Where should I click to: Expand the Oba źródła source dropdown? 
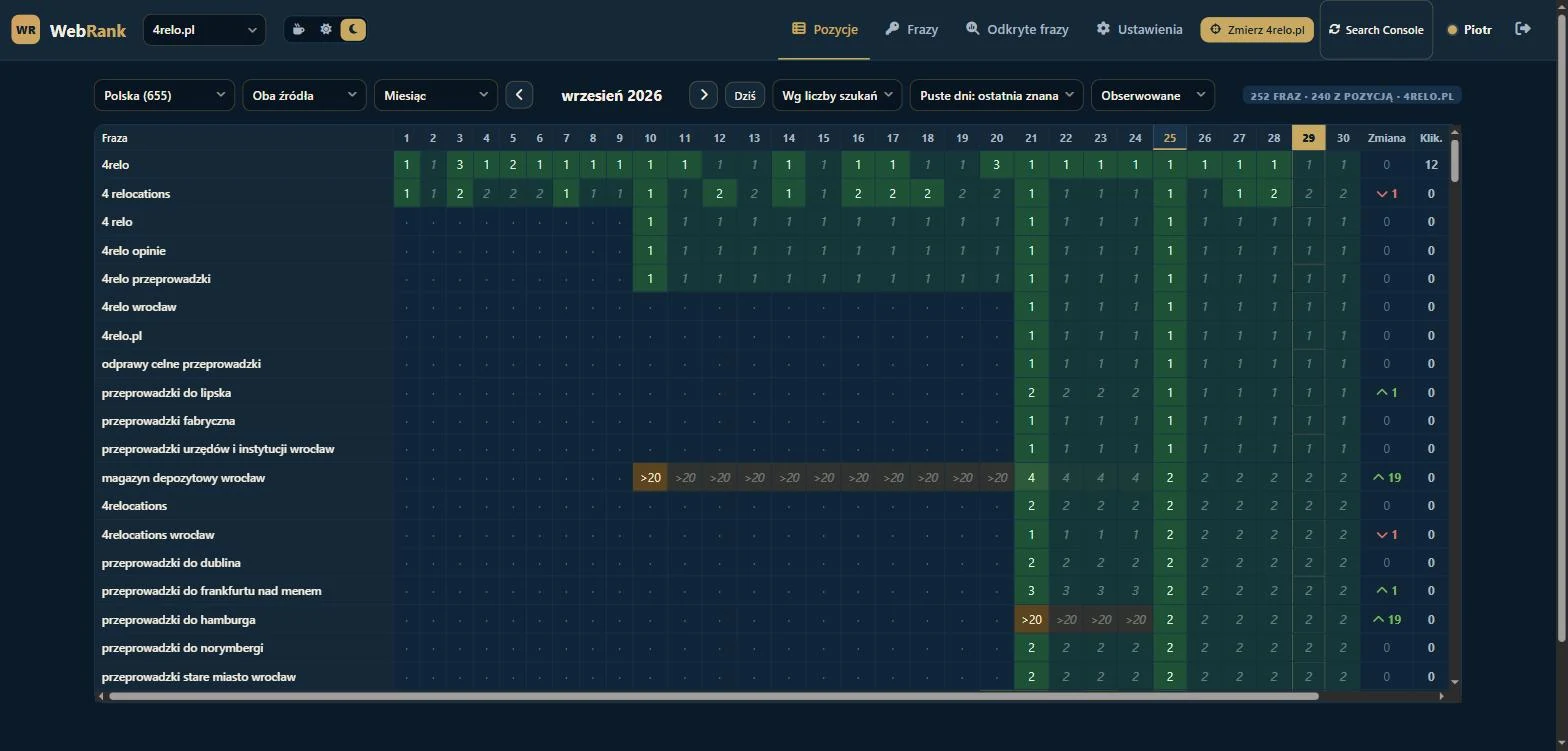point(304,95)
